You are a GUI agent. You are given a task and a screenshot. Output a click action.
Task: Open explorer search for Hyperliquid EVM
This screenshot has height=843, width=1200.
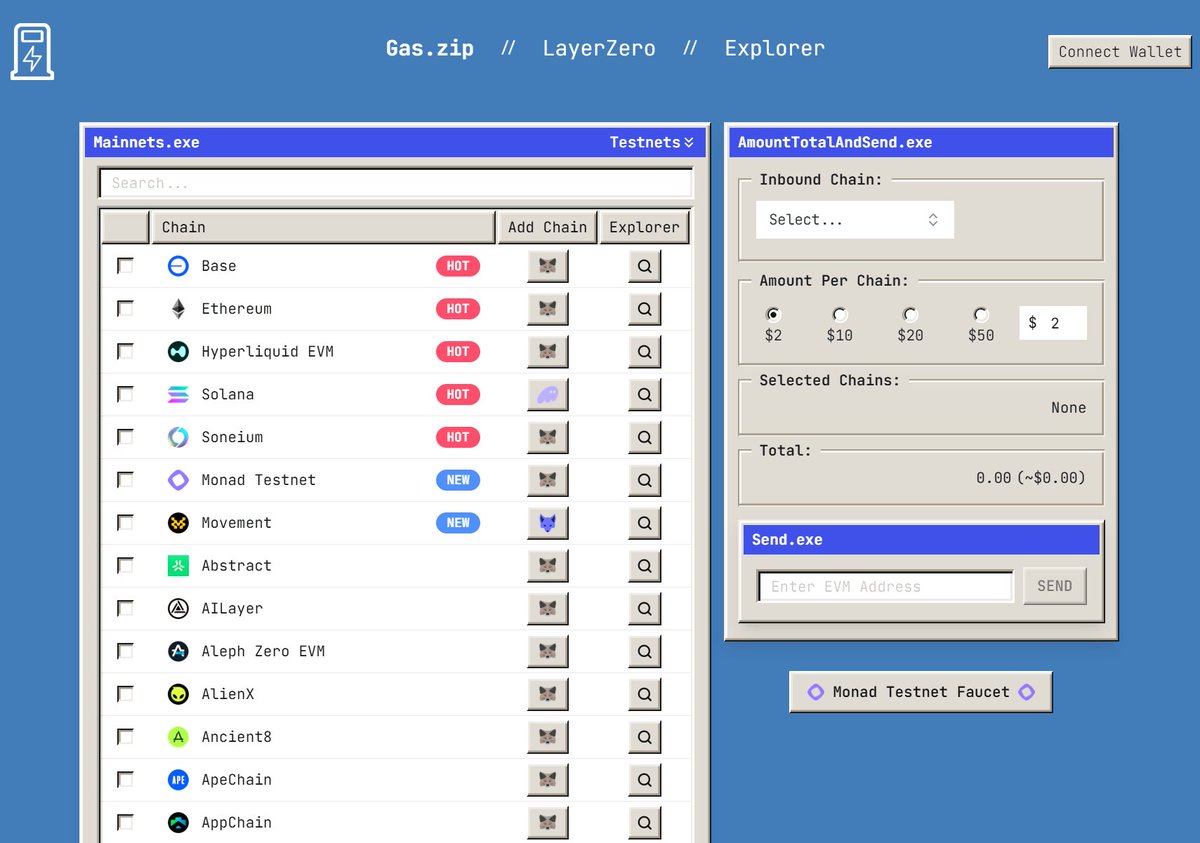pos(645,352)
